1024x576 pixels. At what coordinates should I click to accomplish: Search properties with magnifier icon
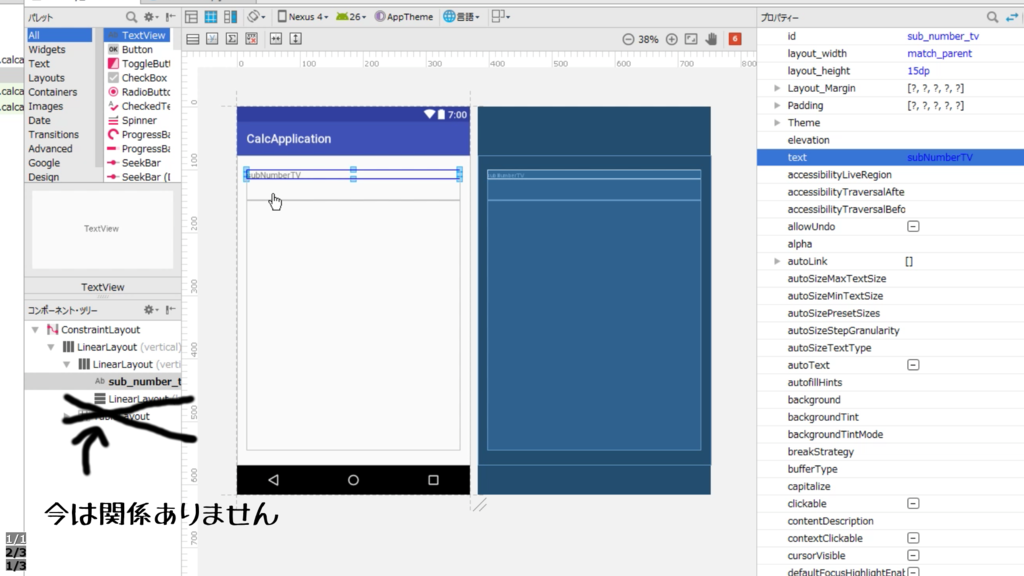coord(993,18)
